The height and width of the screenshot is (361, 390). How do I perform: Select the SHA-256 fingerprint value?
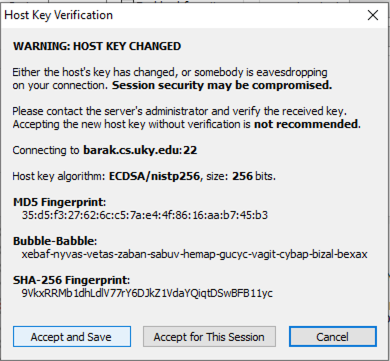coord(147,293)
